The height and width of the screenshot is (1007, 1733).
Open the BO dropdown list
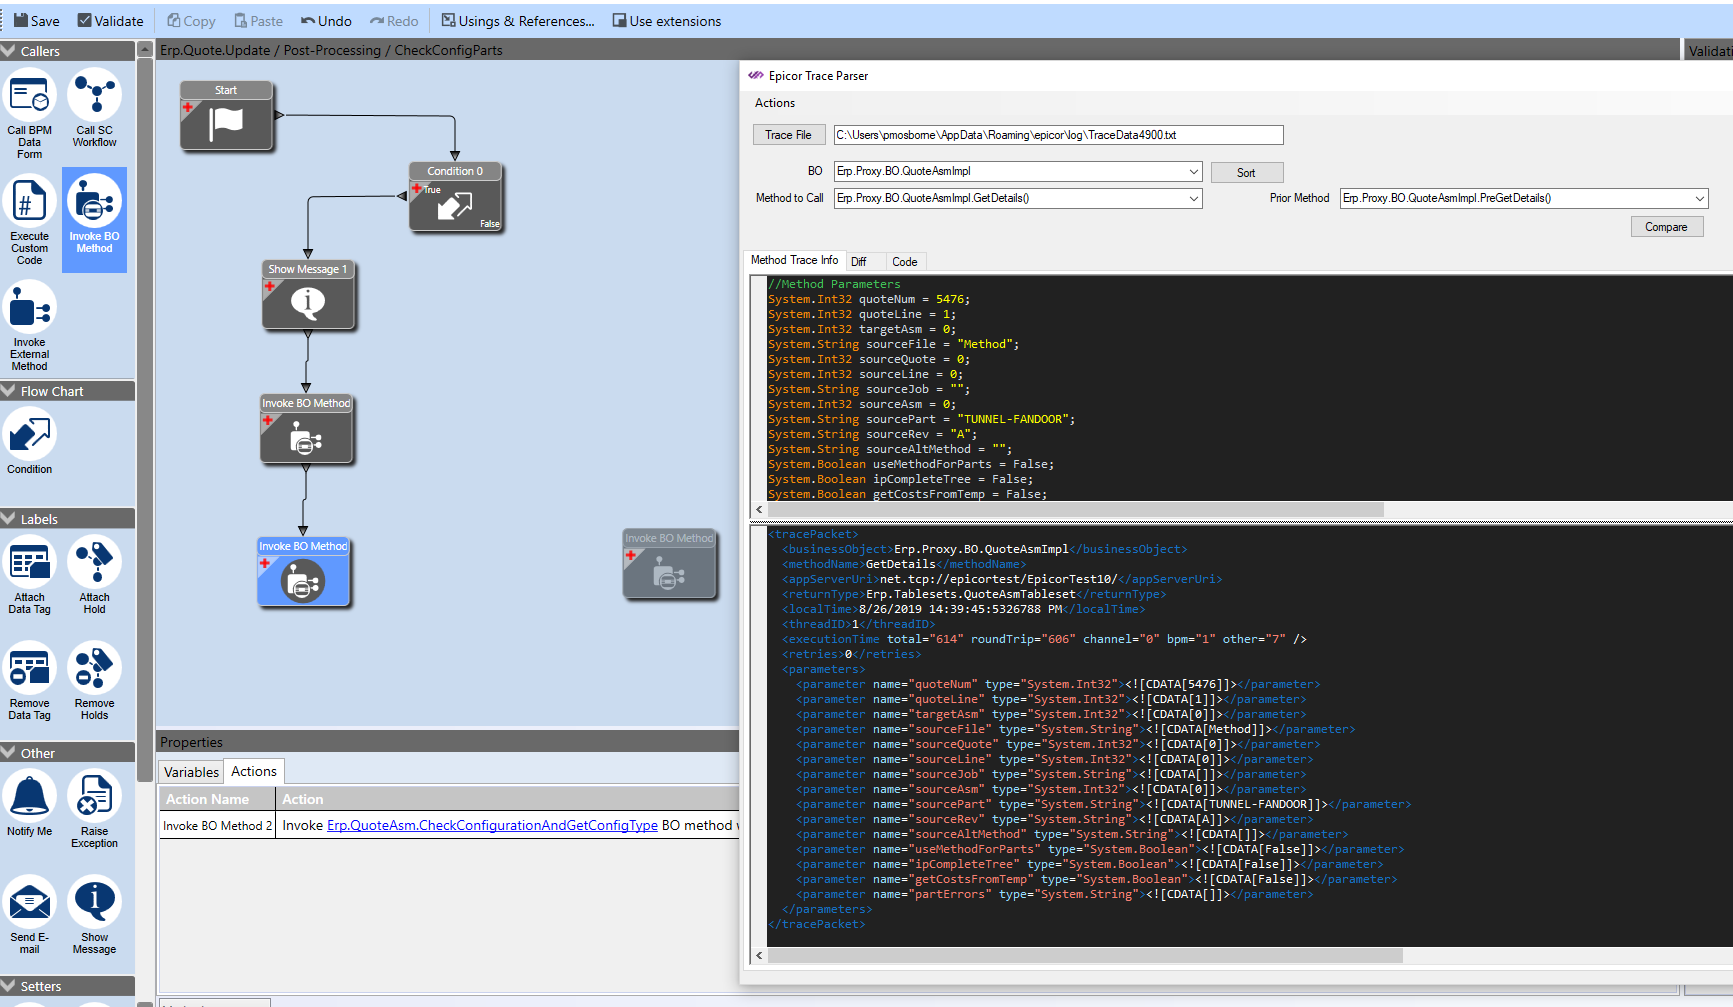1193,171
